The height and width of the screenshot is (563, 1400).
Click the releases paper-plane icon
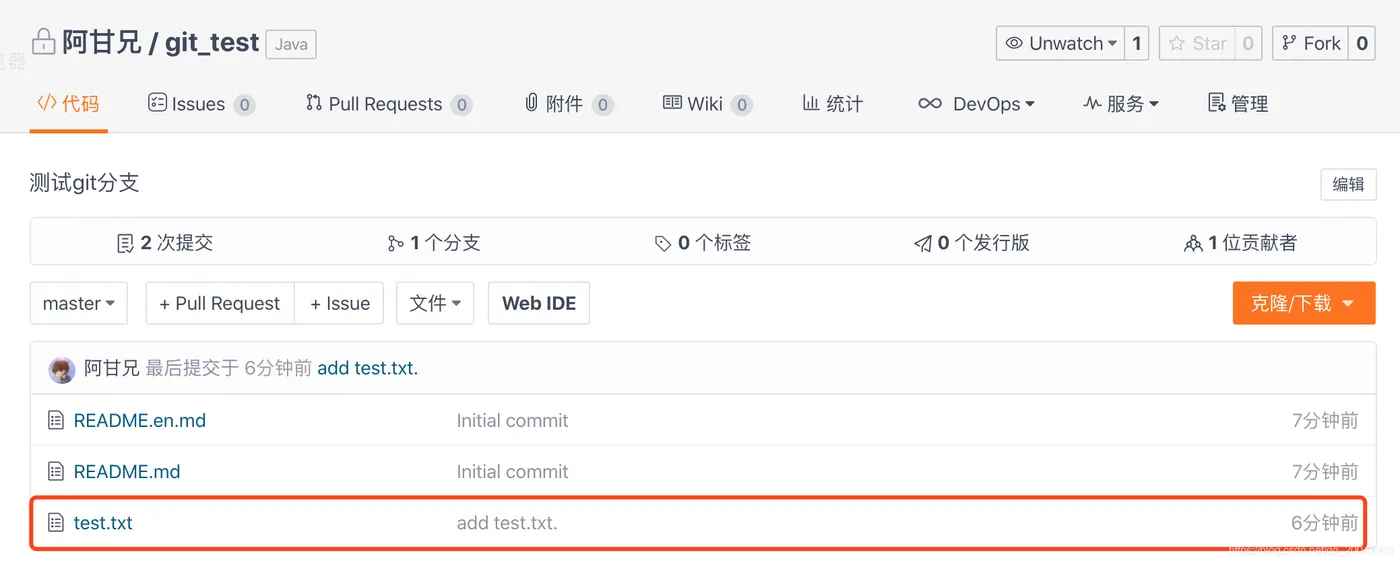tap(922, 243)
